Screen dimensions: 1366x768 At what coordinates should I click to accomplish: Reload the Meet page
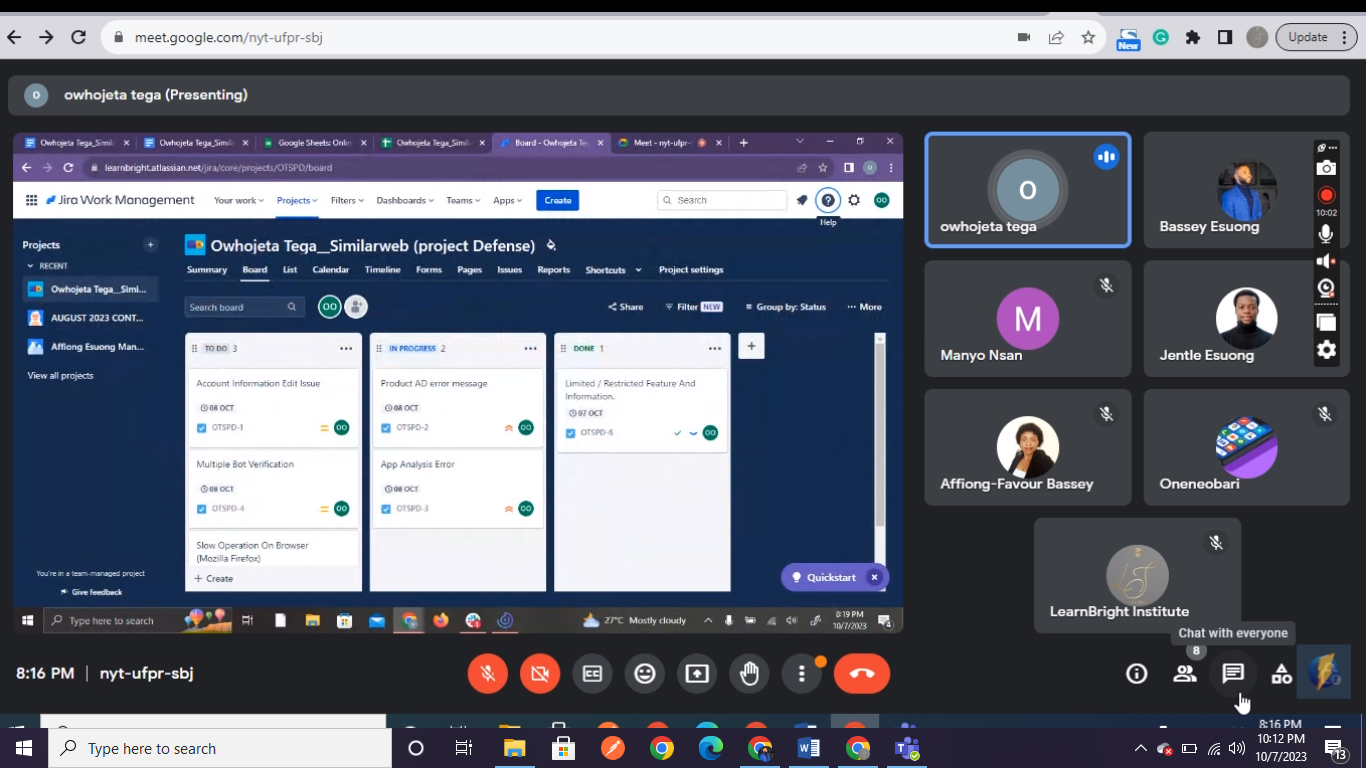[78, 37]
